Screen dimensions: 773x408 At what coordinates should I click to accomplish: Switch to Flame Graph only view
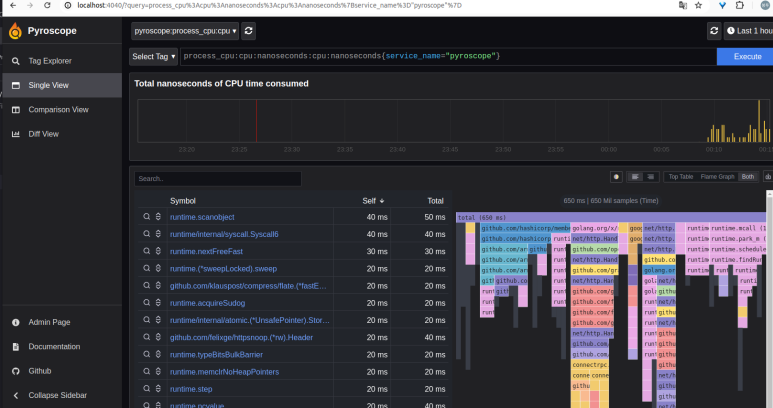(x=716, y=177)
